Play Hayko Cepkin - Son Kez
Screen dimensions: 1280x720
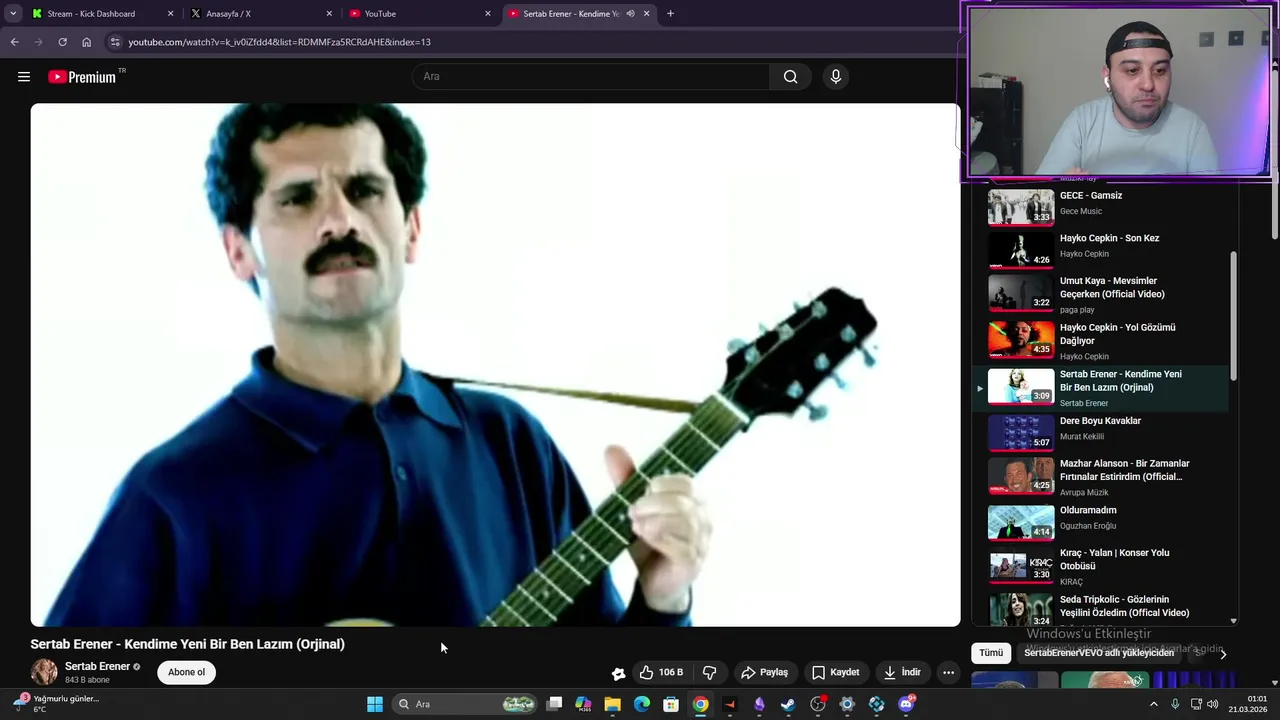pyautogui.click(x=1100, y=248)
